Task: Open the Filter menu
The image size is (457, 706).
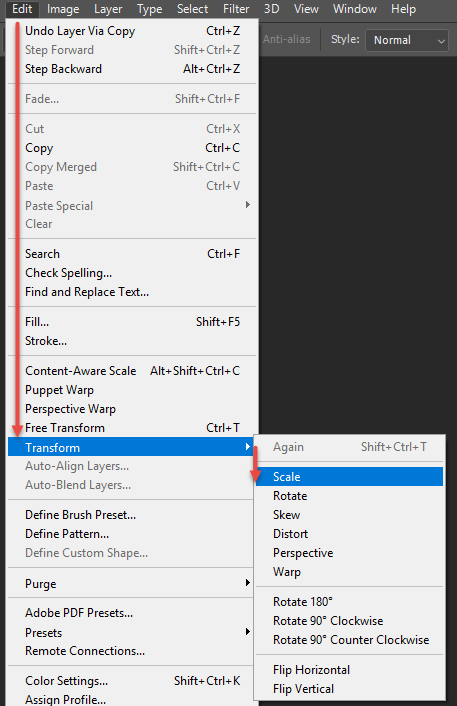Action: click(x=236, y=9)
